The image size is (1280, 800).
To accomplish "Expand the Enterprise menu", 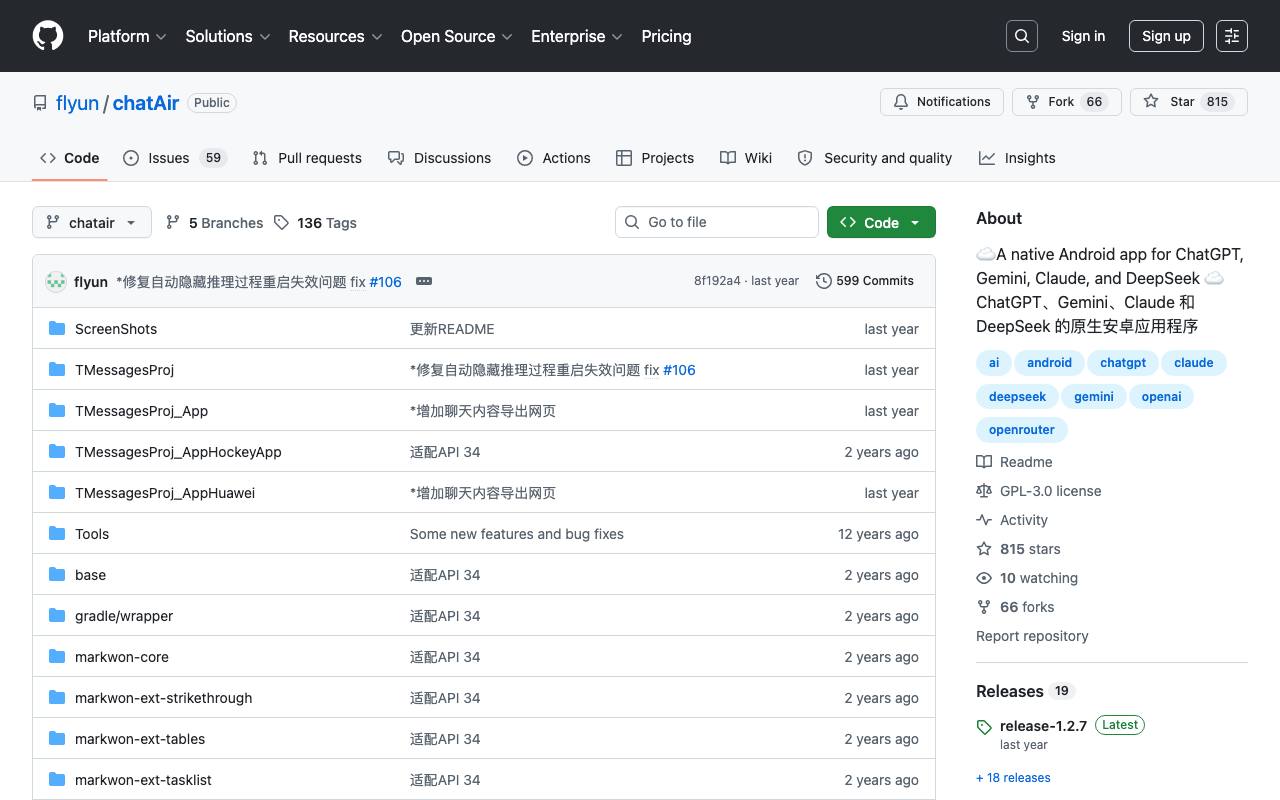I will [577, 36].
